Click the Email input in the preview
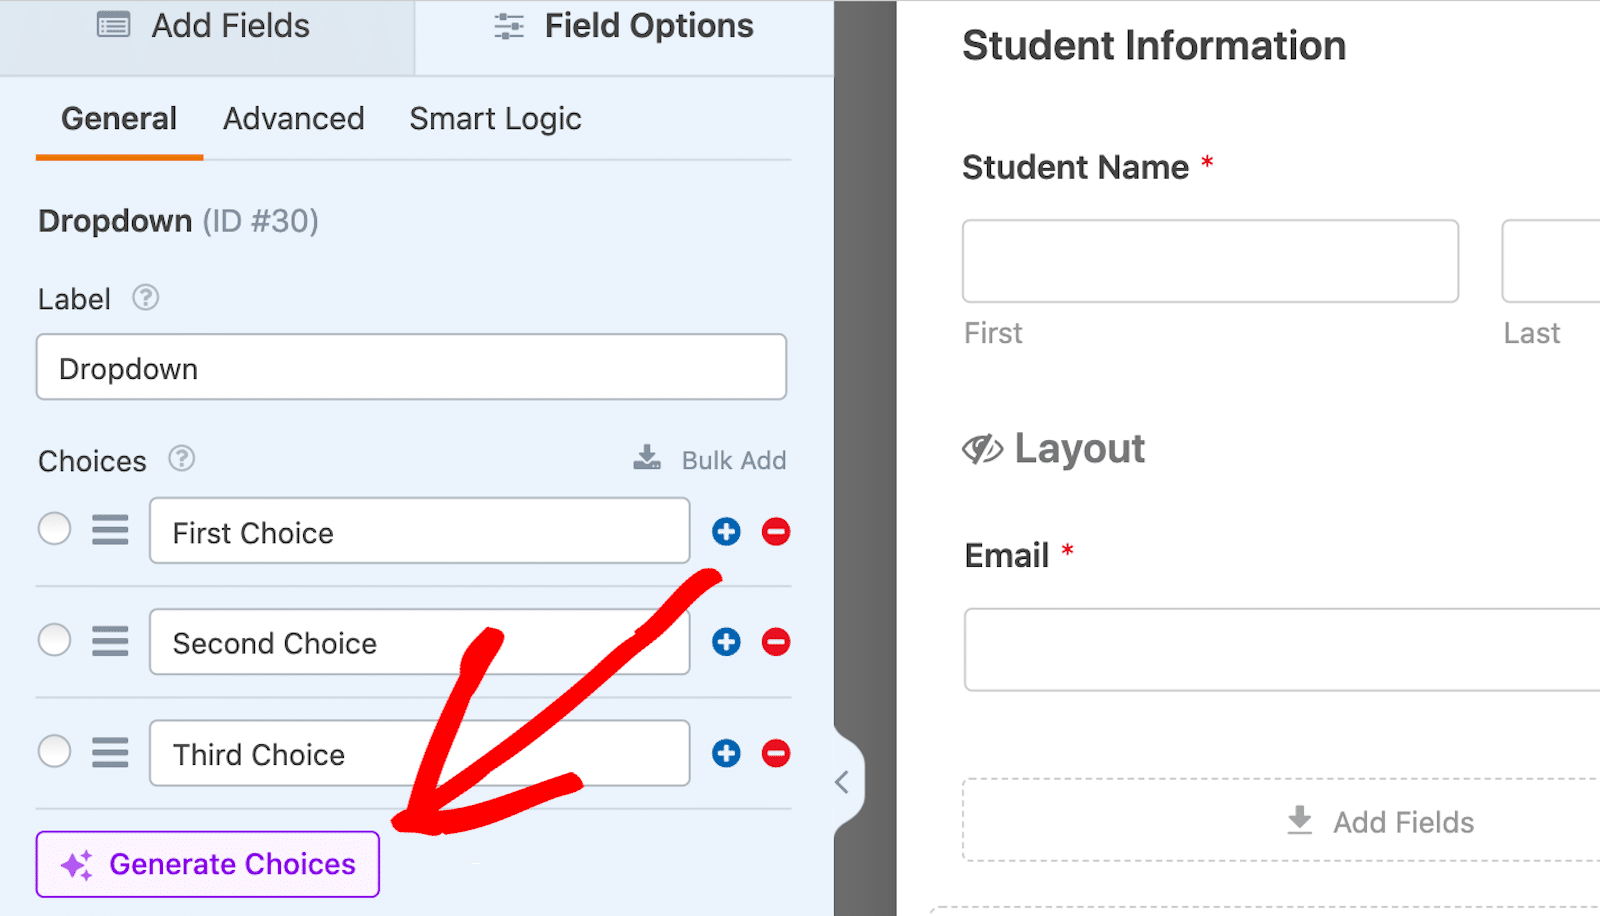This screenshot has height=916, width=1600. (x=1280, y=650)
